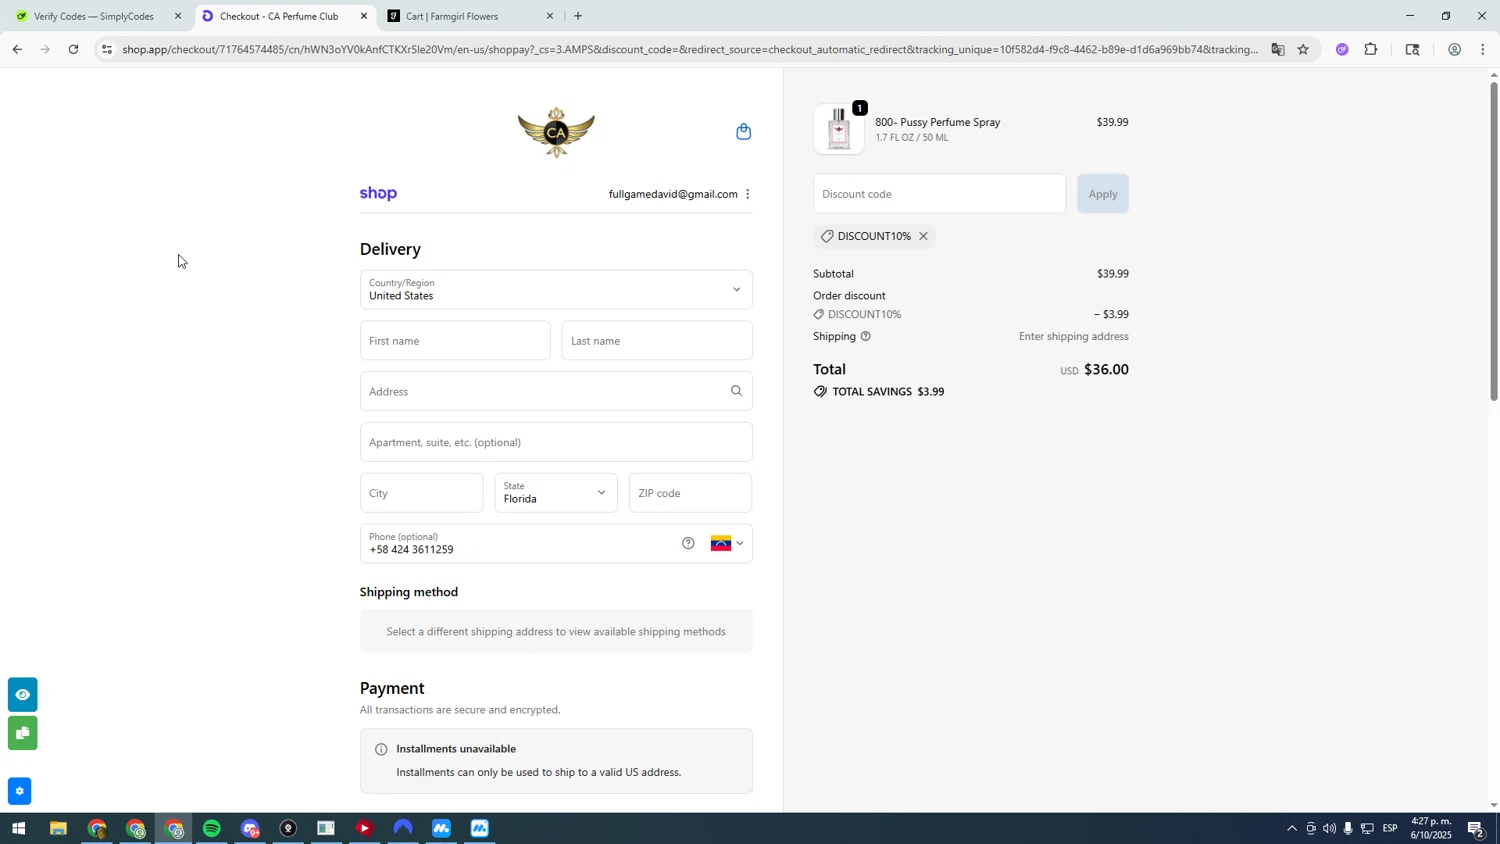Viewport: 1500px width, 844px height.
Task: Click the Apply discount button
Action: click(x=1102, y=194)
